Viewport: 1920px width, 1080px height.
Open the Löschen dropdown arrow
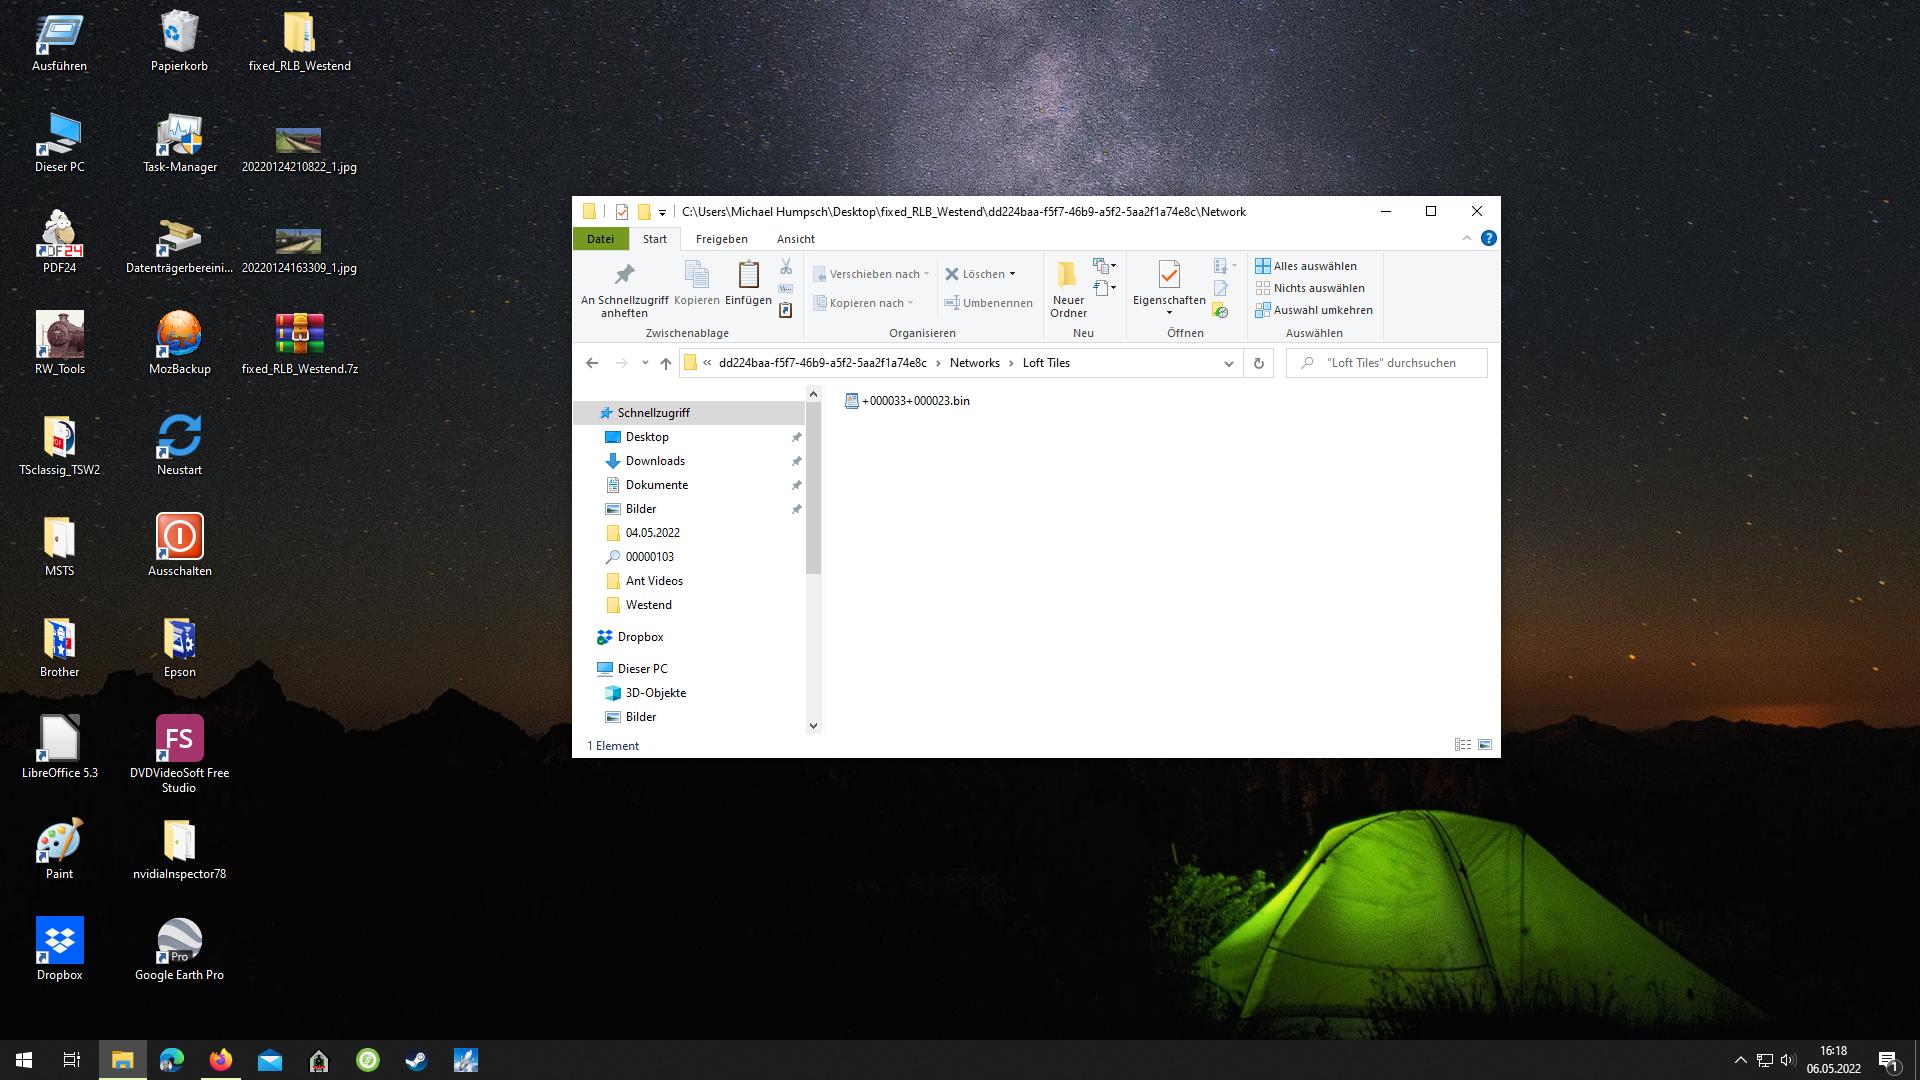1012,274
